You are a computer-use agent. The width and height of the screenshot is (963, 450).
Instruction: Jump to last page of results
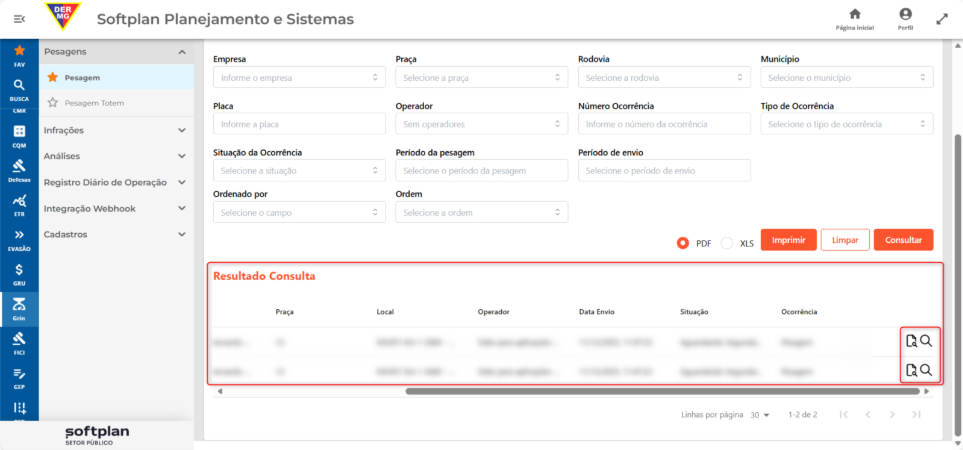point(916,414)
